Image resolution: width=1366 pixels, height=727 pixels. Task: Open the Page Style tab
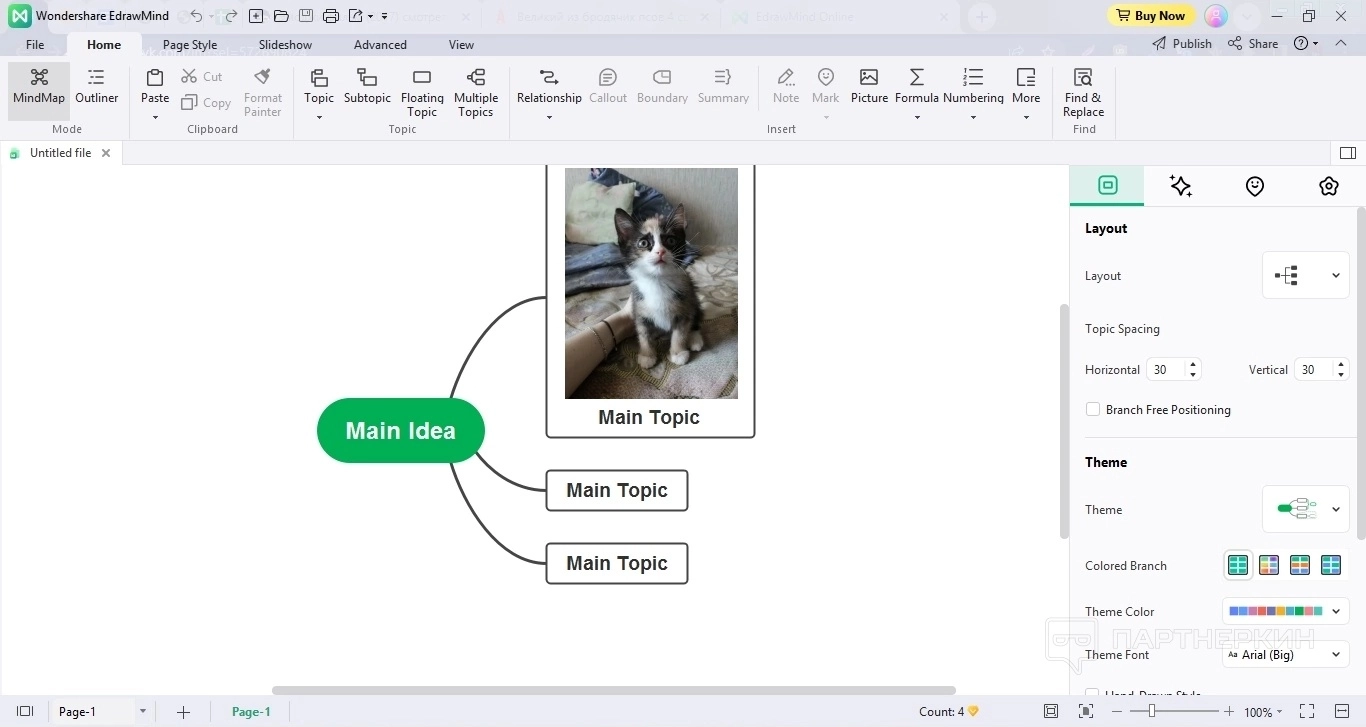point(190,45)
